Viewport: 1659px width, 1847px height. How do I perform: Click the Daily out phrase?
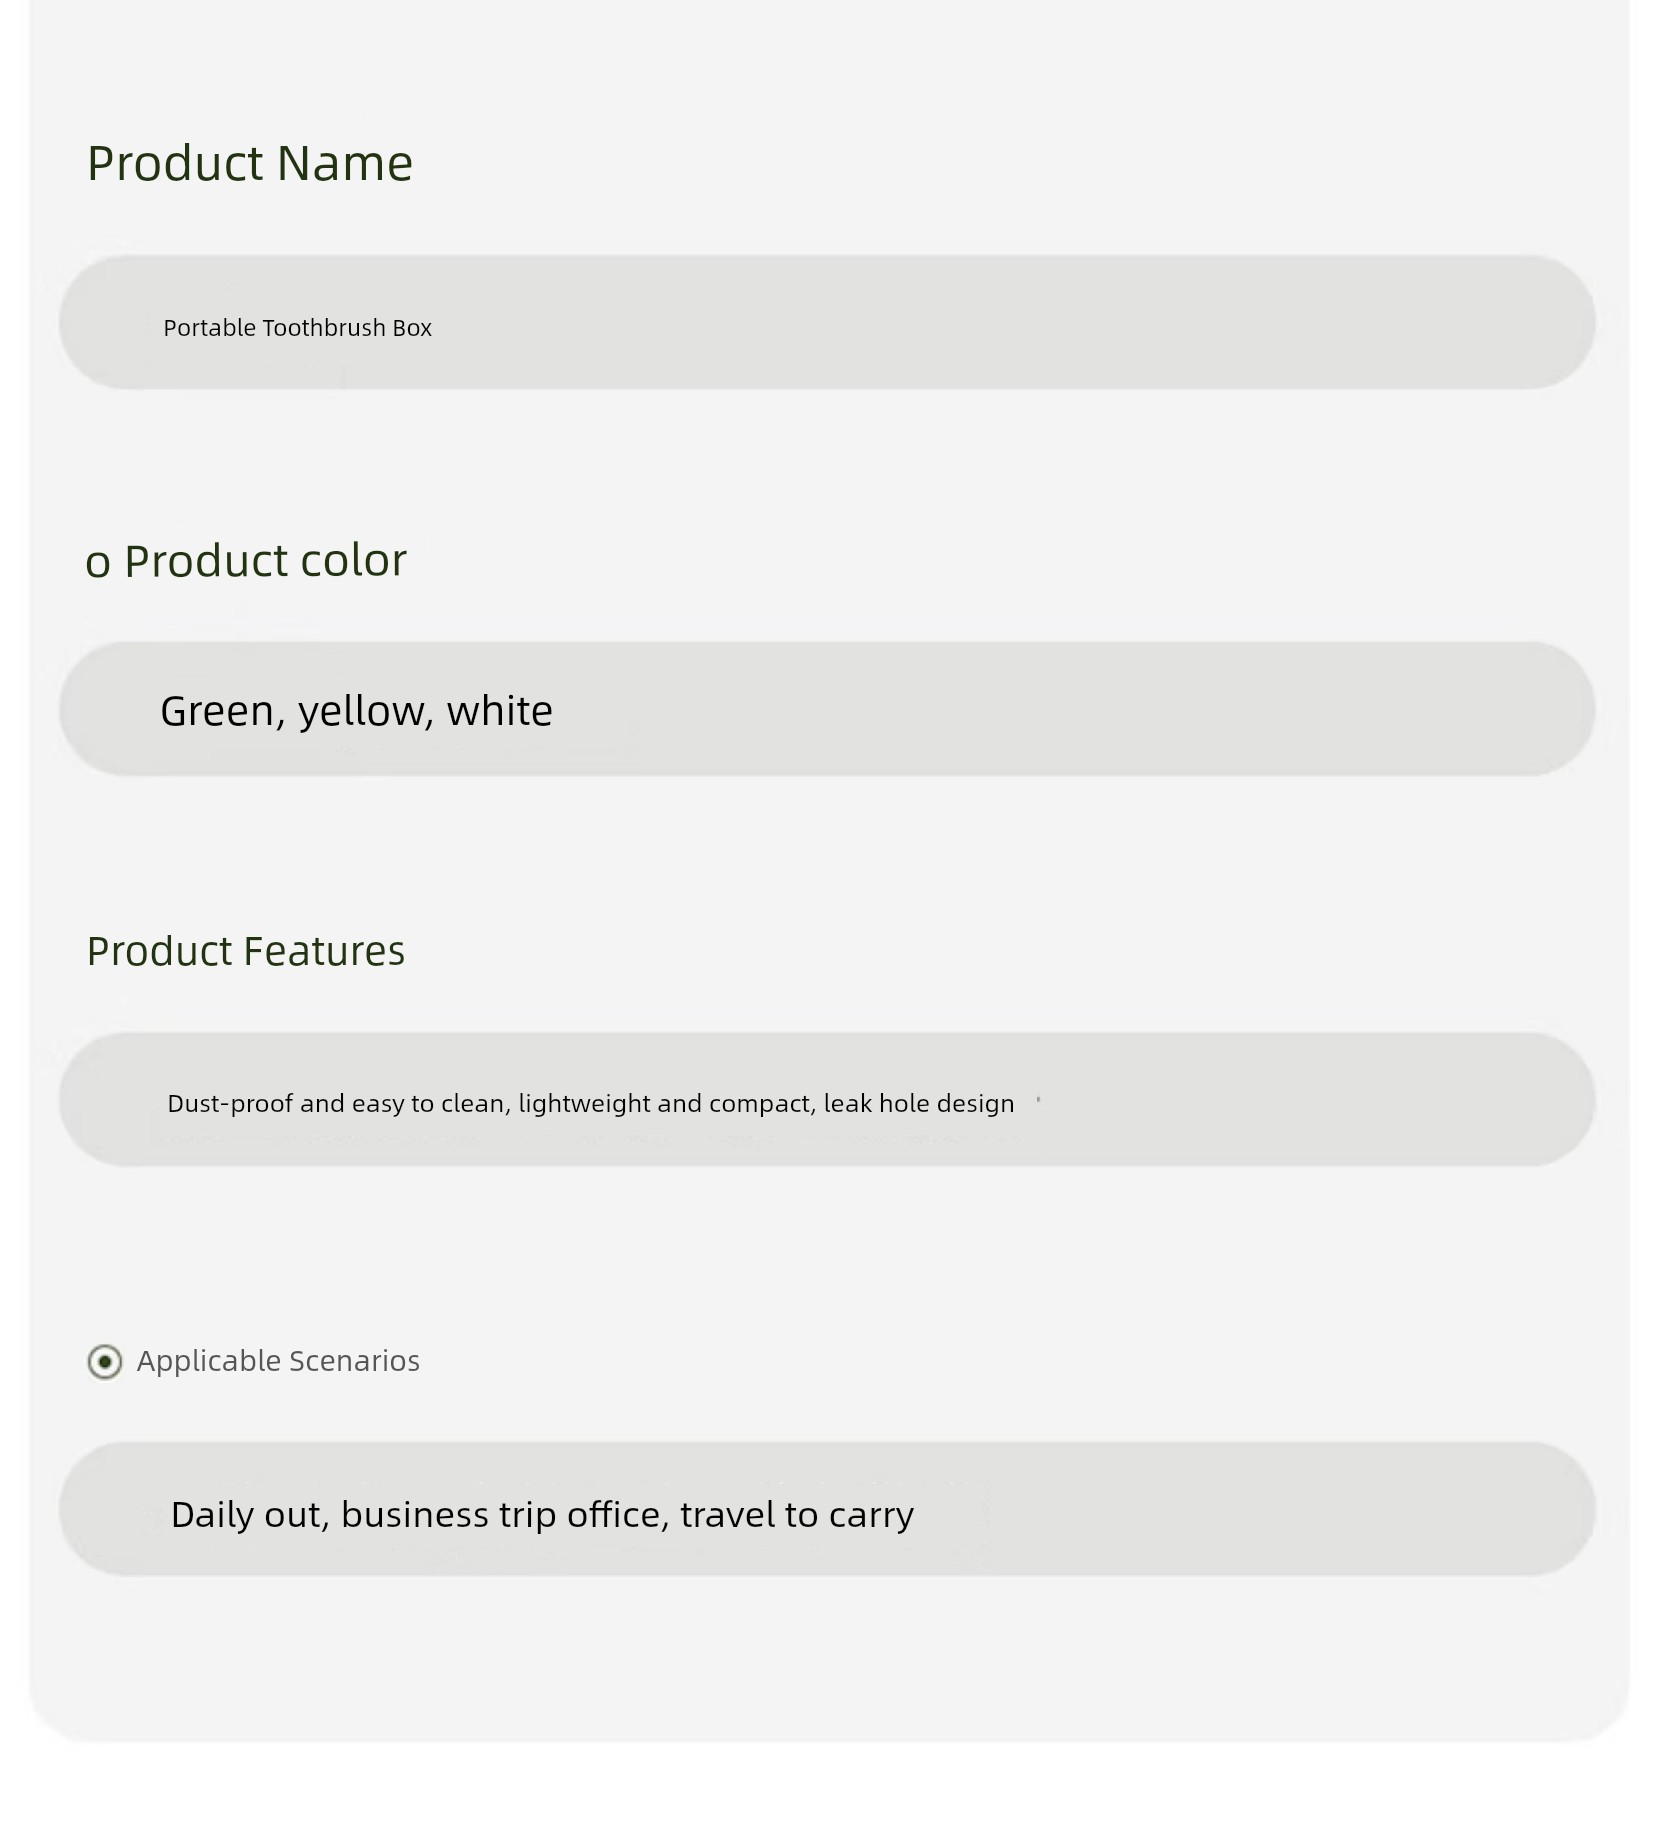(247, 1515)
